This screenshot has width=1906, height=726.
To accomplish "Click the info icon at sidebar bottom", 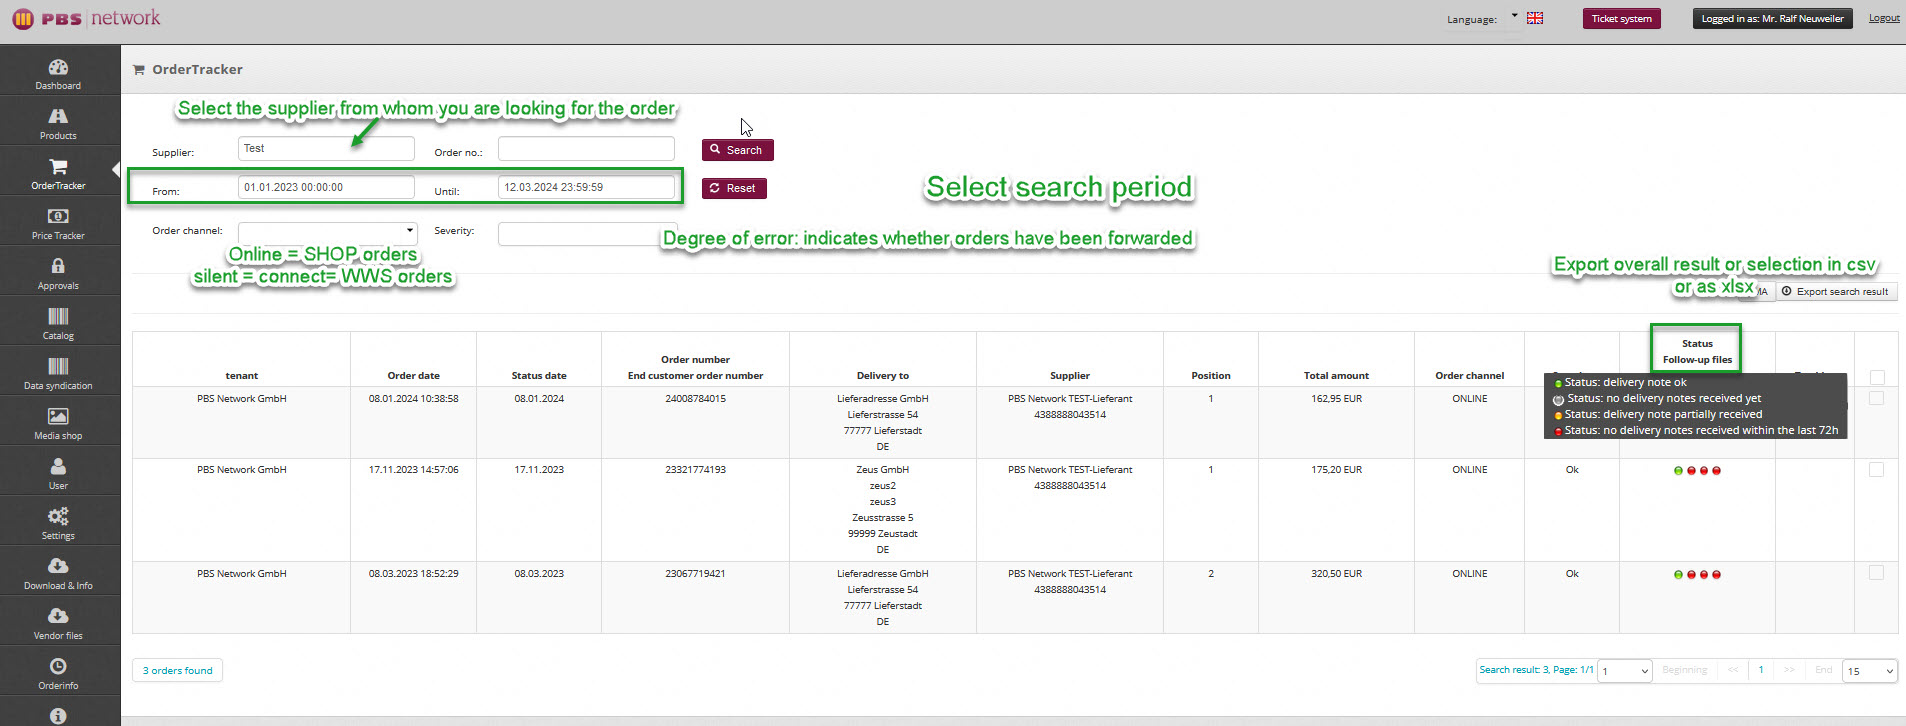I will 58,716.
